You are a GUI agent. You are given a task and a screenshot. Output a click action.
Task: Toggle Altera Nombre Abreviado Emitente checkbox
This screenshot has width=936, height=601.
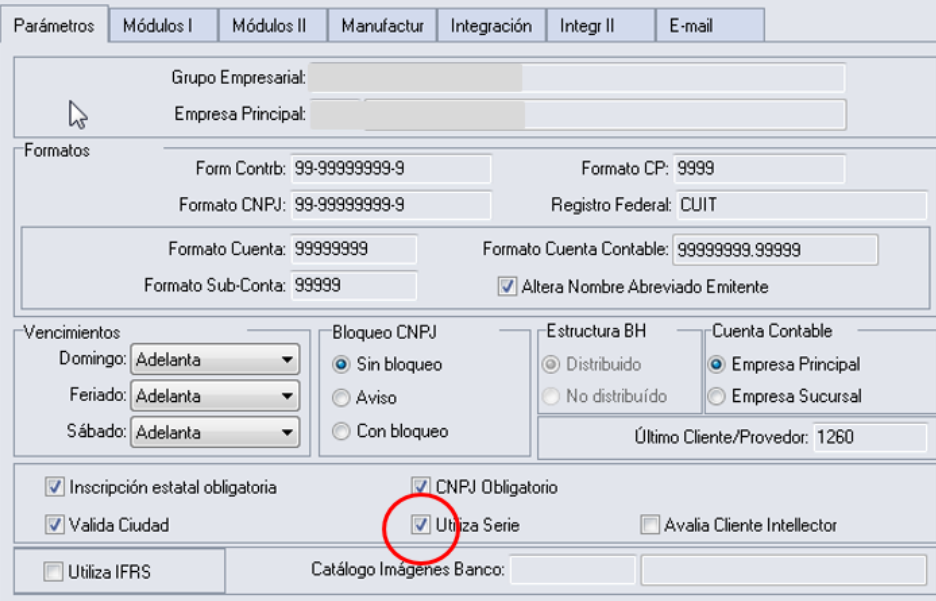click(507, 286)
